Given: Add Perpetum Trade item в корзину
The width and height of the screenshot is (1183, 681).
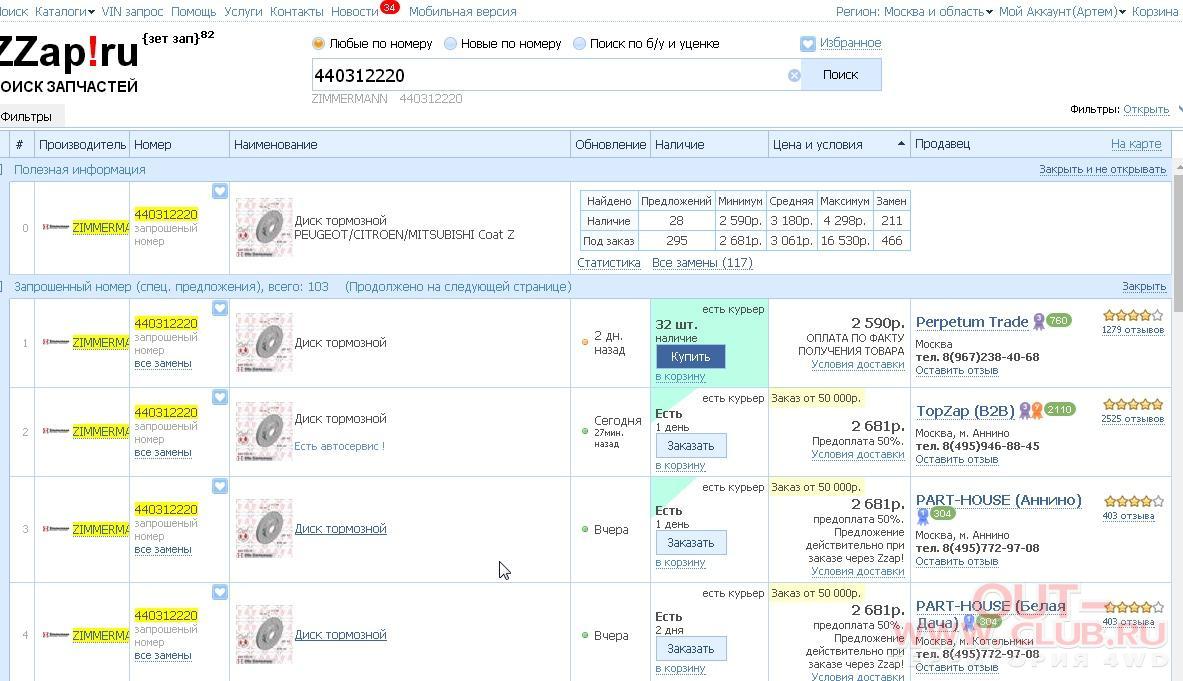Looking at the screenshot, I should click(x=680, y=376).
